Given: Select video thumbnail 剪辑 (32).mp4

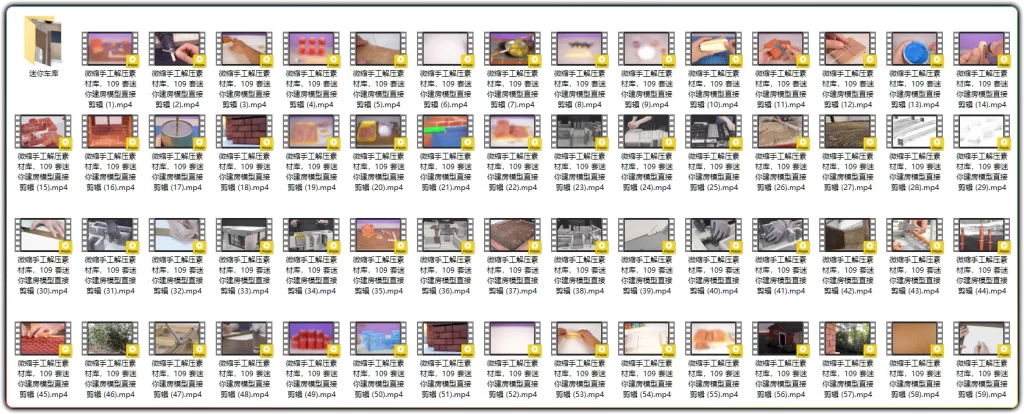Looking at the screenshot, I should (177, 236).
